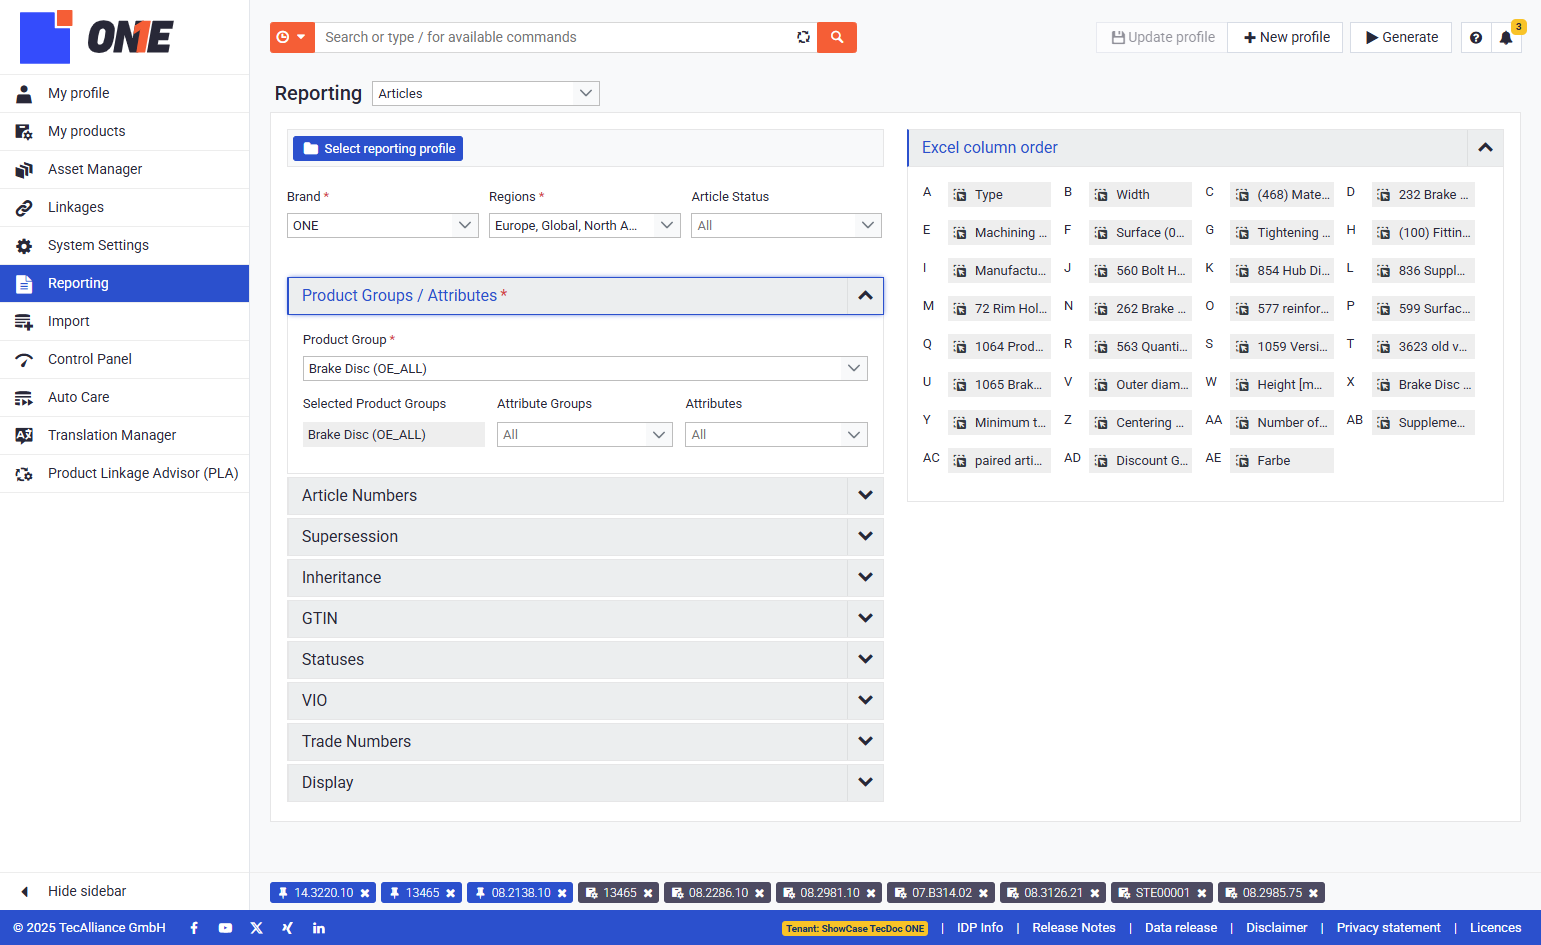Open the Article Status dropdown
Viewport: 1541px width, 945px height.
point(786,225)
